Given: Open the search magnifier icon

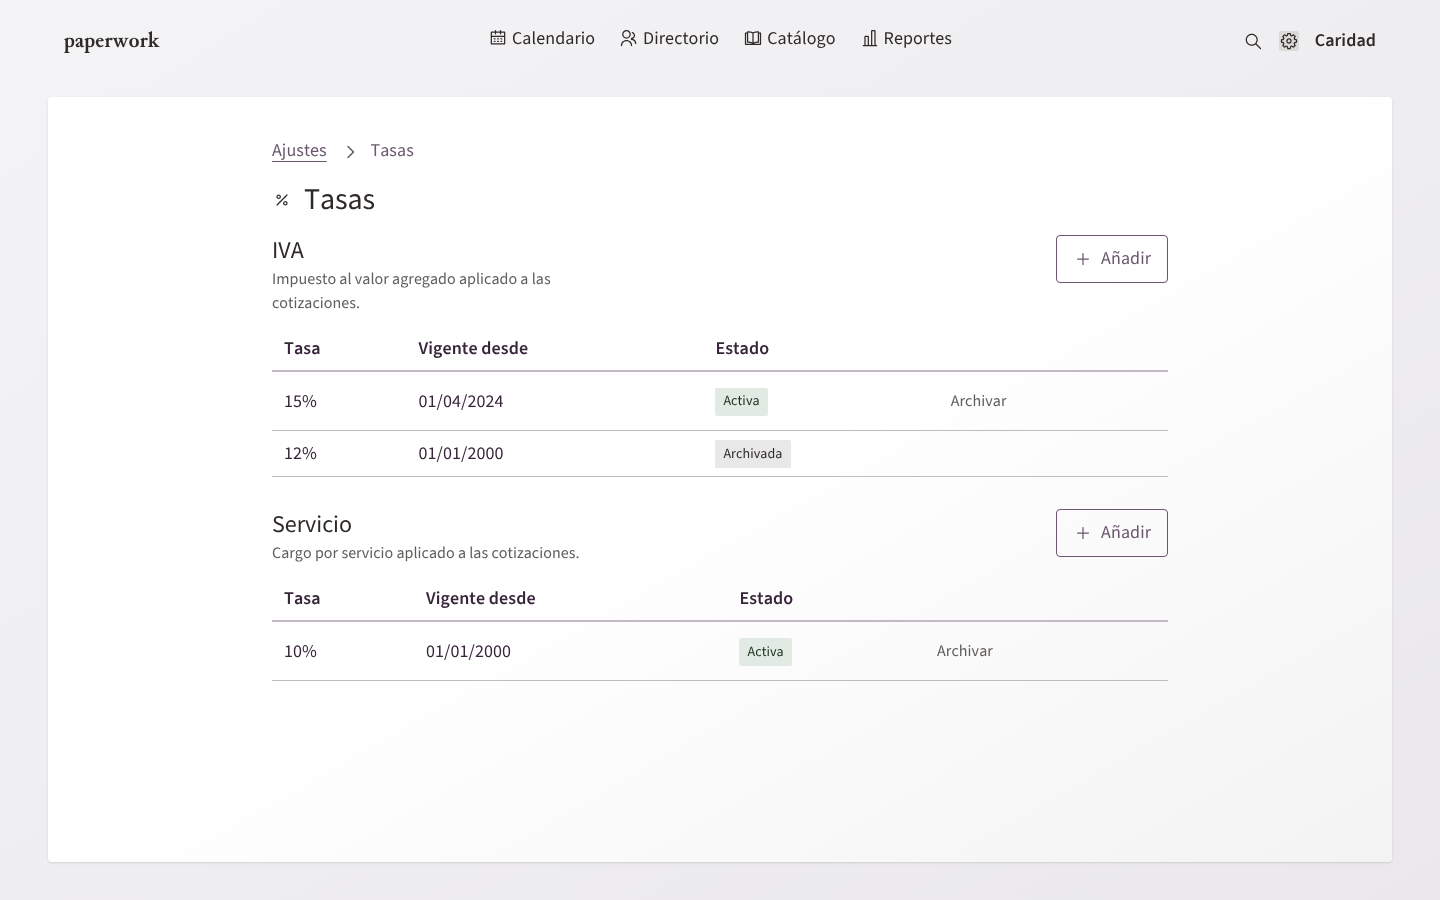Looking at the screenshot, I should click(1253, 41).
